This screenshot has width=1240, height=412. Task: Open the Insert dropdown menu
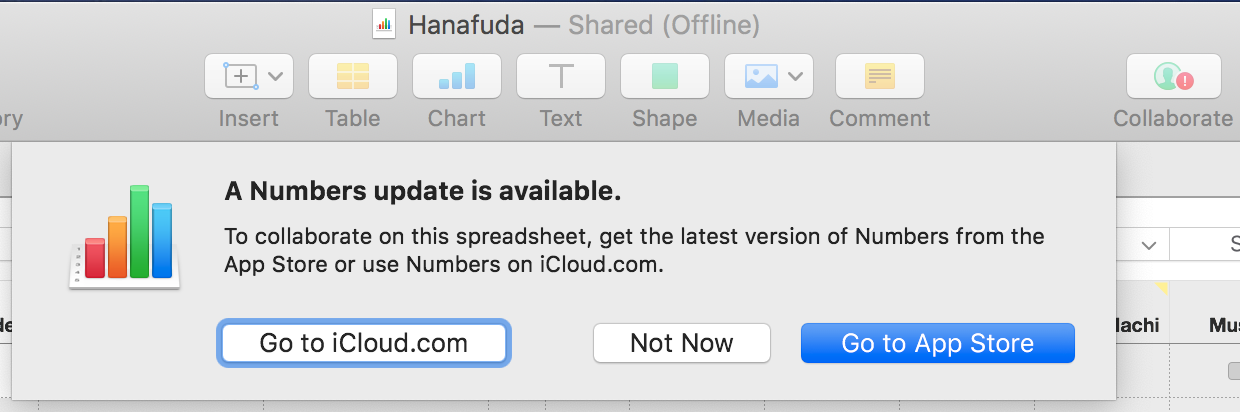coord(249,76)
